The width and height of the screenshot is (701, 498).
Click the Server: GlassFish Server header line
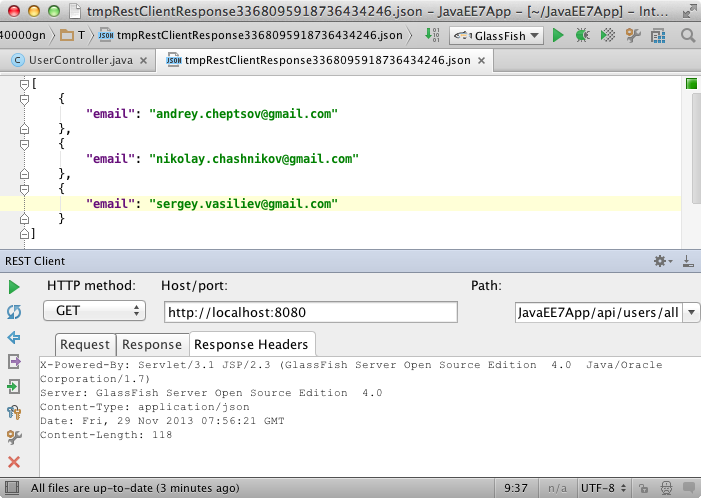(x=211, y=393)
